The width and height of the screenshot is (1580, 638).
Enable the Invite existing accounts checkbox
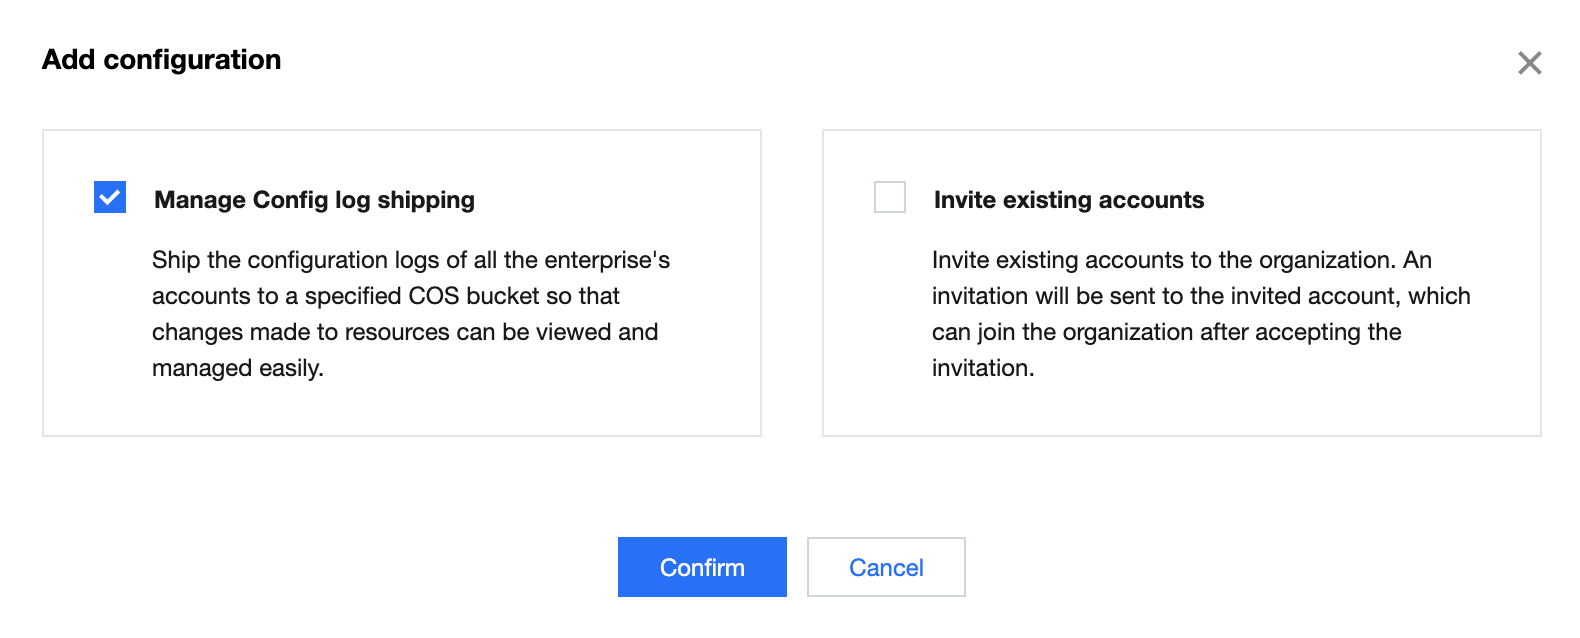889,197
